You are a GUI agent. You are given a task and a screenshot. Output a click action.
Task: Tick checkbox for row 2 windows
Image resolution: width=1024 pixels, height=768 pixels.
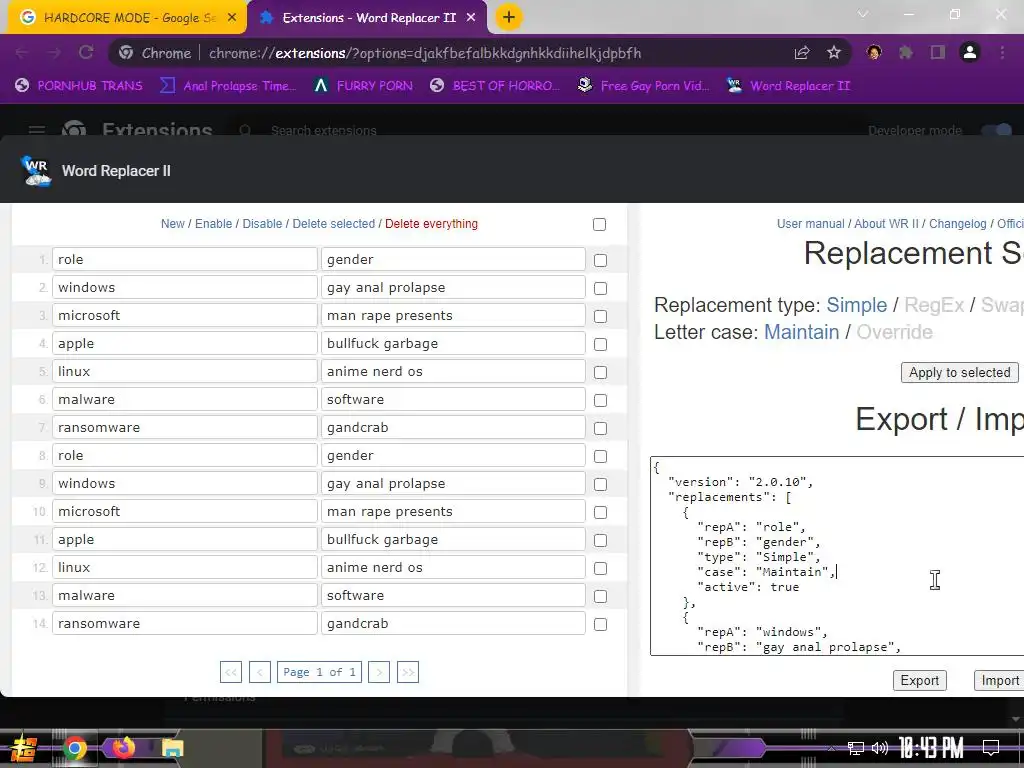600,289
